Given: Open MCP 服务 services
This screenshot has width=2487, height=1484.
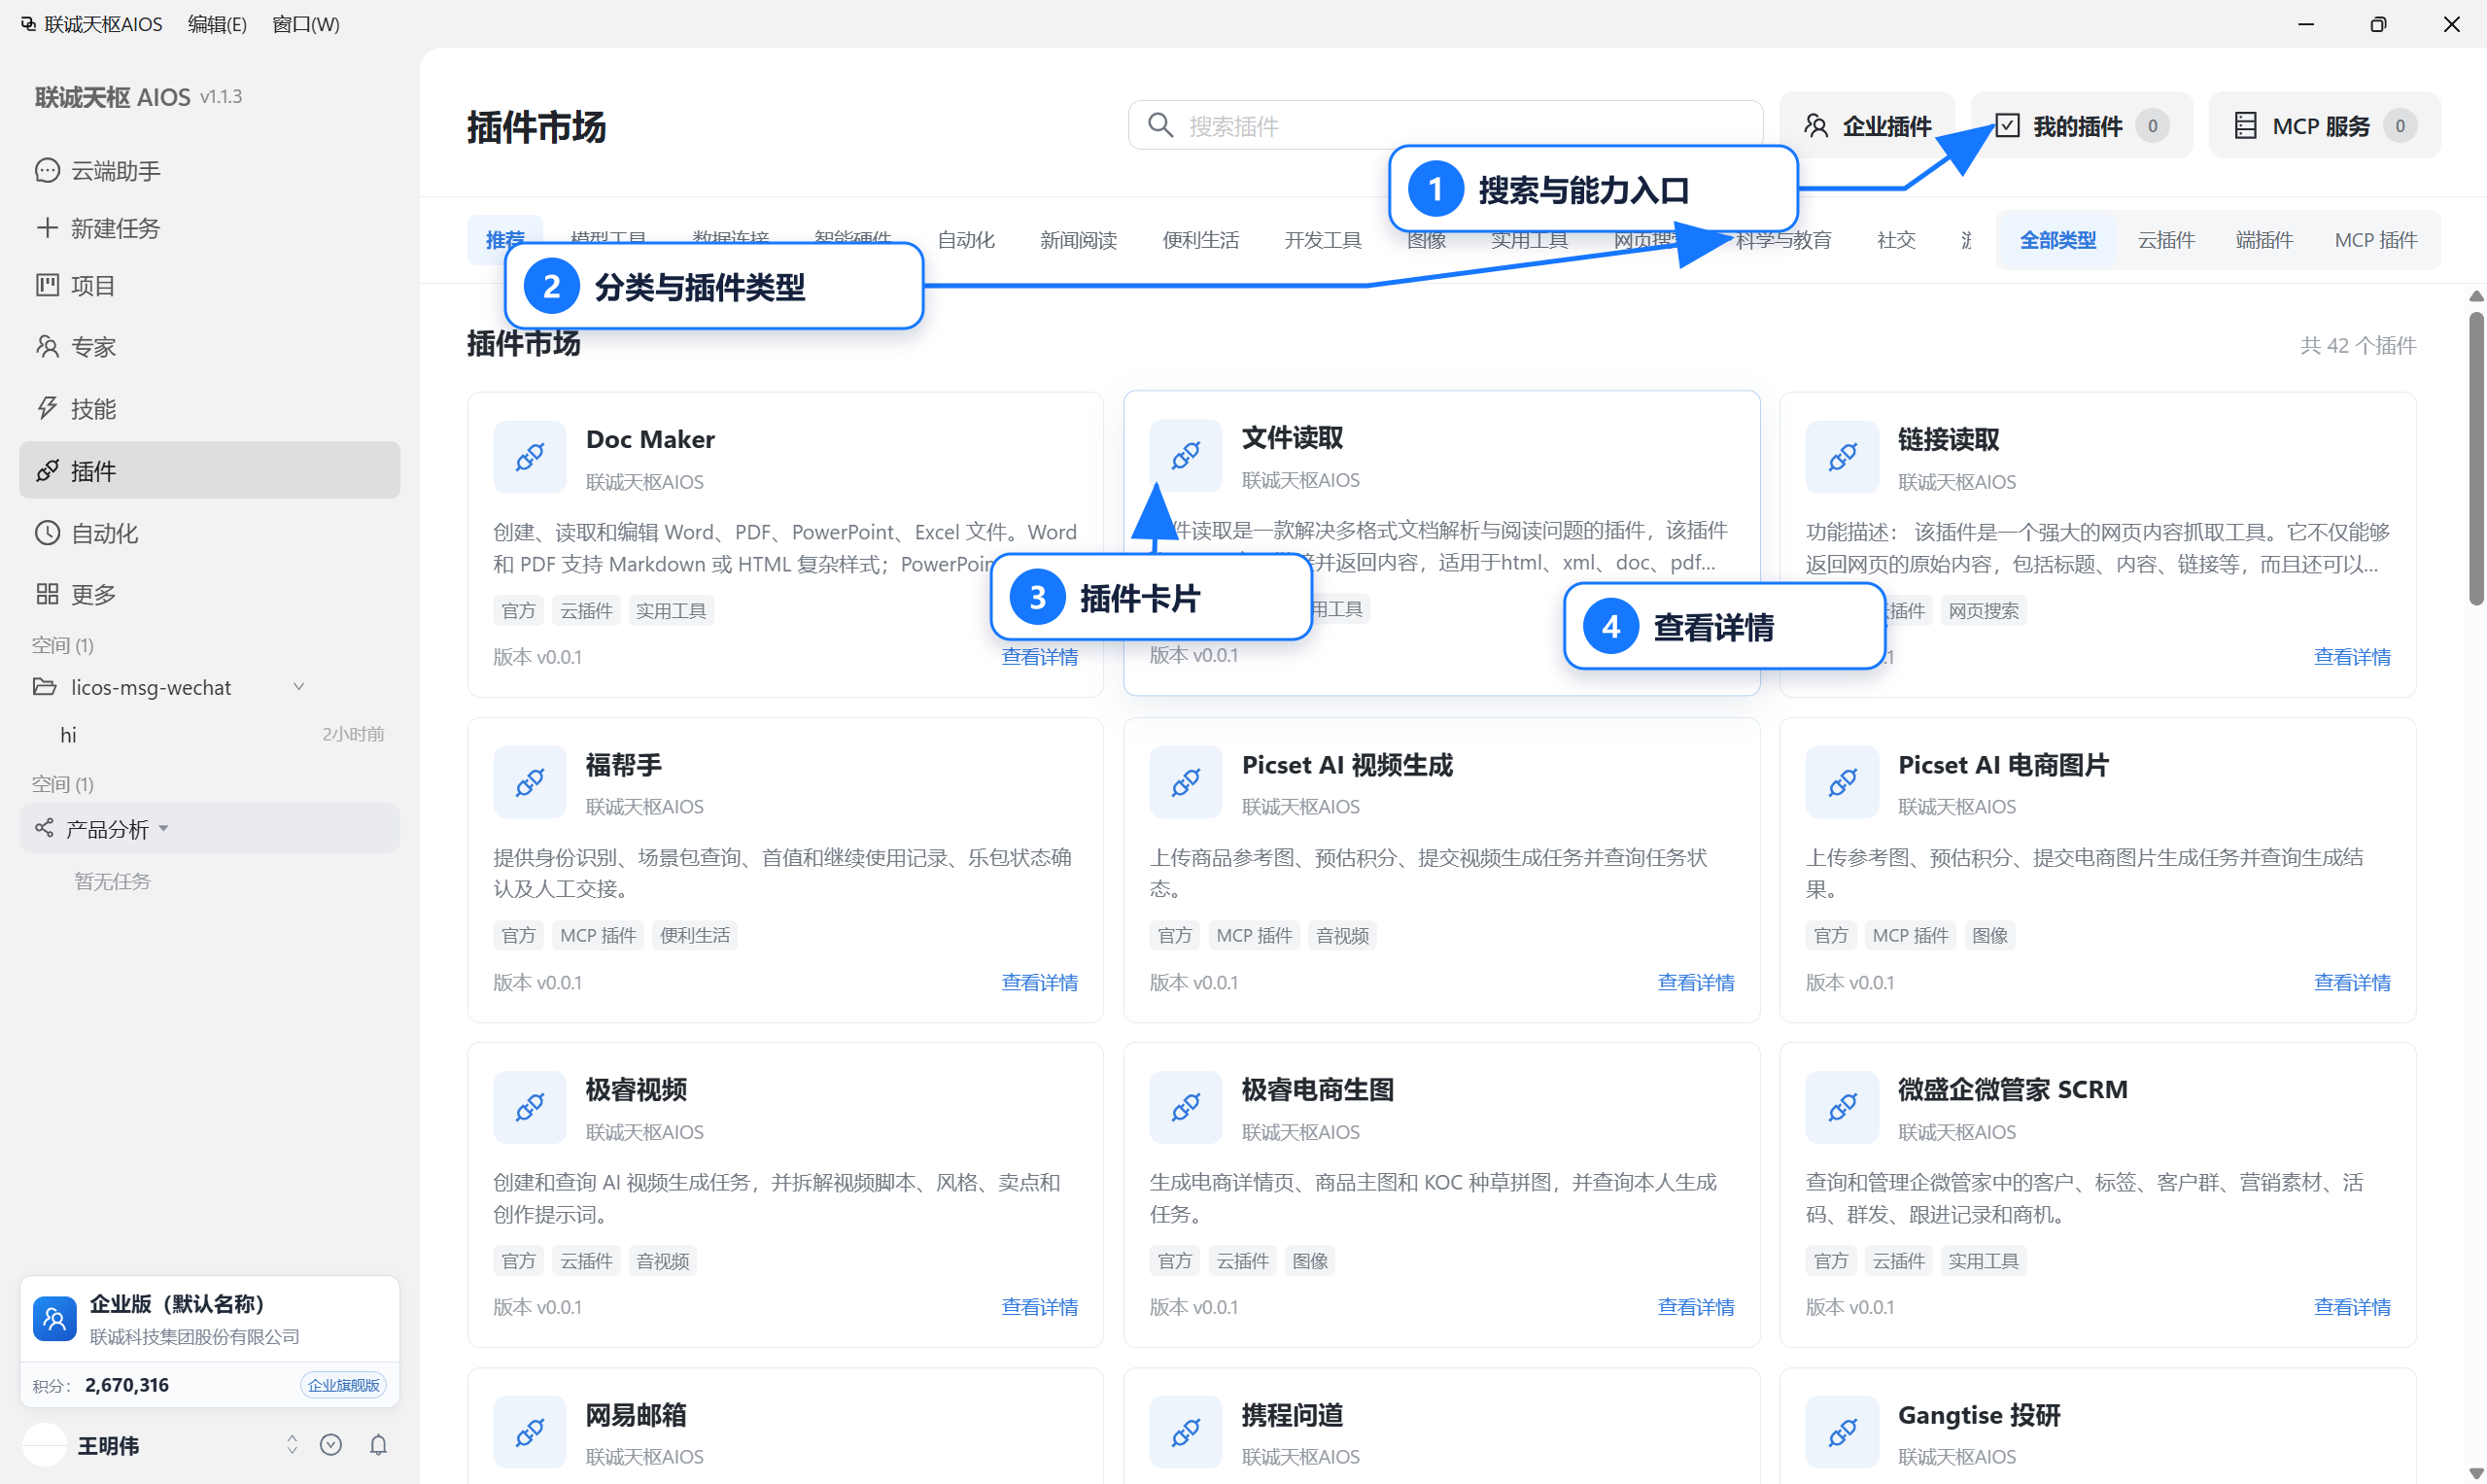Looking at the screenshot, I should (x=2324, y=125).
